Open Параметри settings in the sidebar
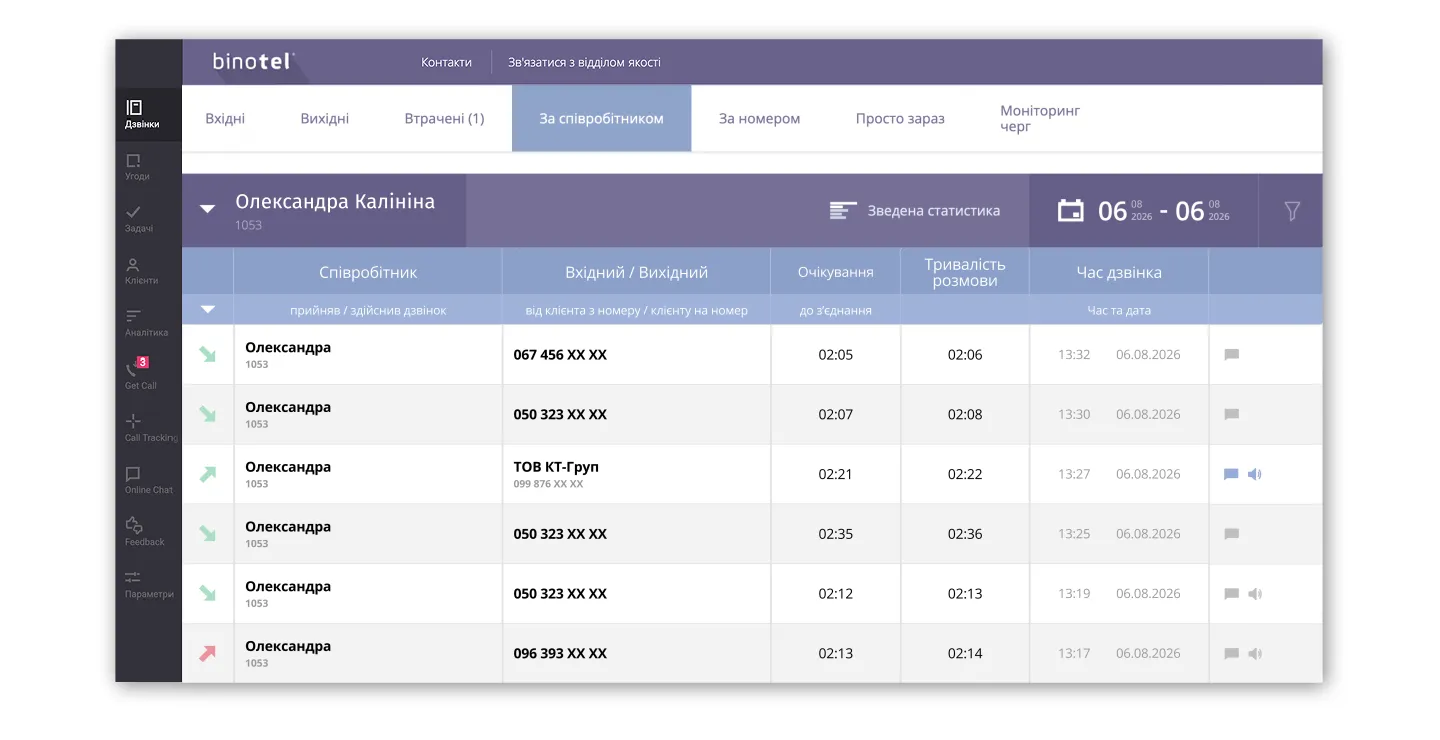The height and width of the screenshot is (740, 1440). click(148, 583)
